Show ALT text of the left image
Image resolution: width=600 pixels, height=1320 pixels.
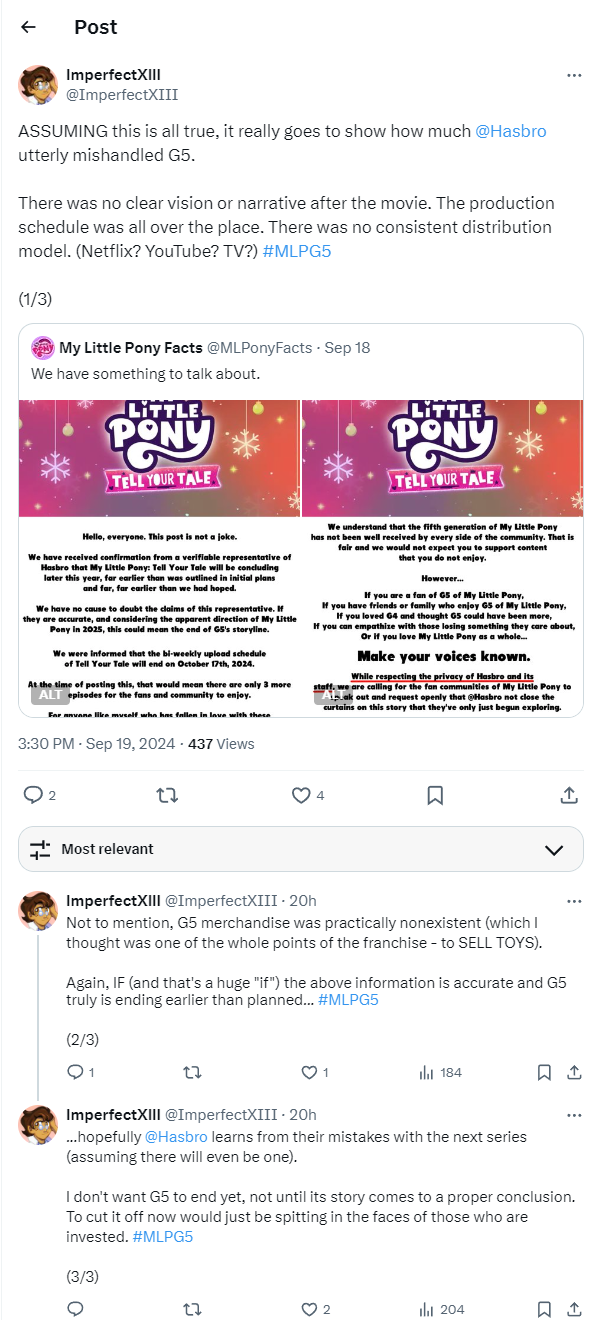[49, 694]
